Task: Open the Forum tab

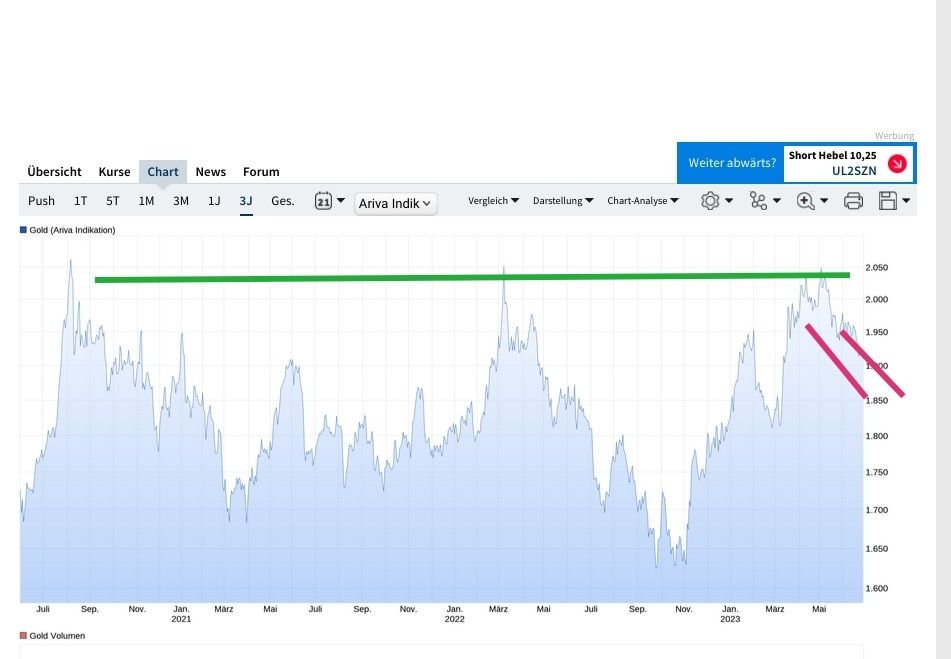Action: click(261, 172)
